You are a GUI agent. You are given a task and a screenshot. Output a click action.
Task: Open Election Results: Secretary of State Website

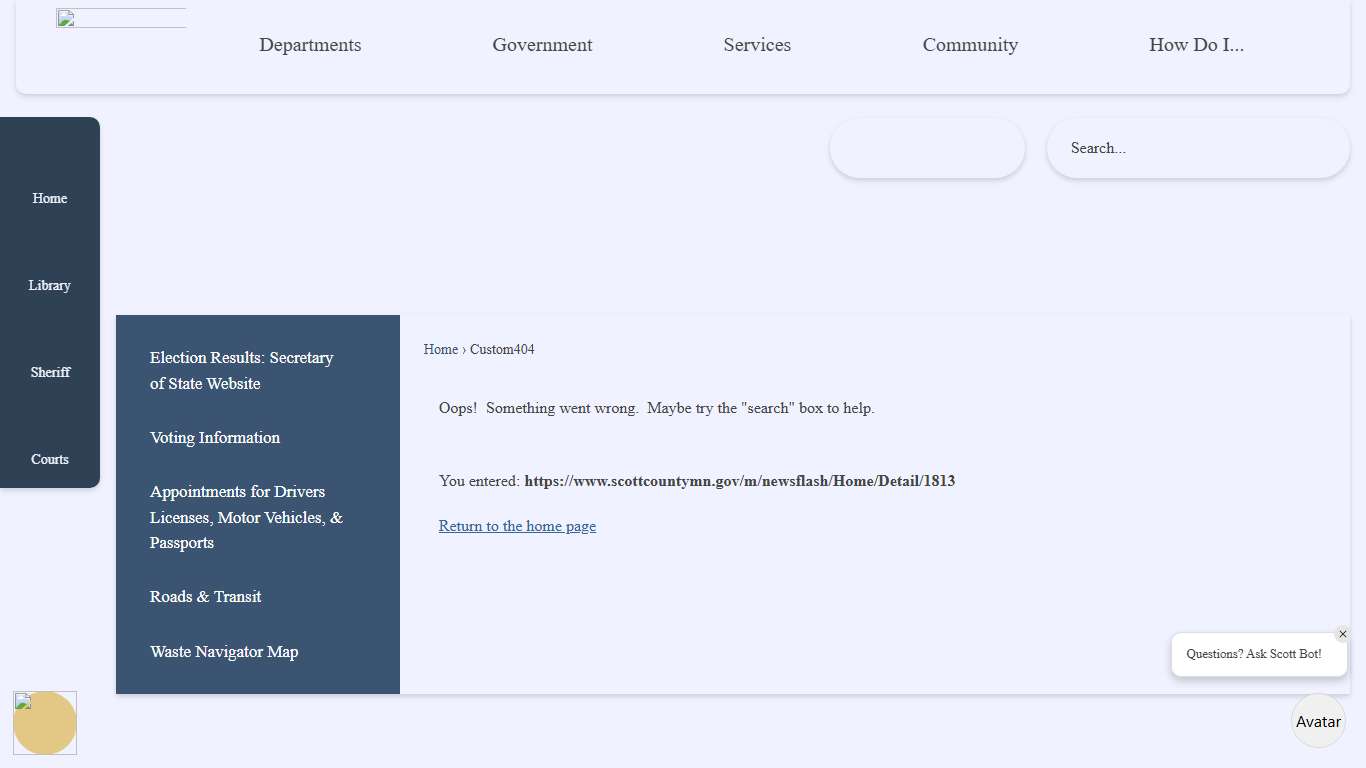[x=241, y=370]
